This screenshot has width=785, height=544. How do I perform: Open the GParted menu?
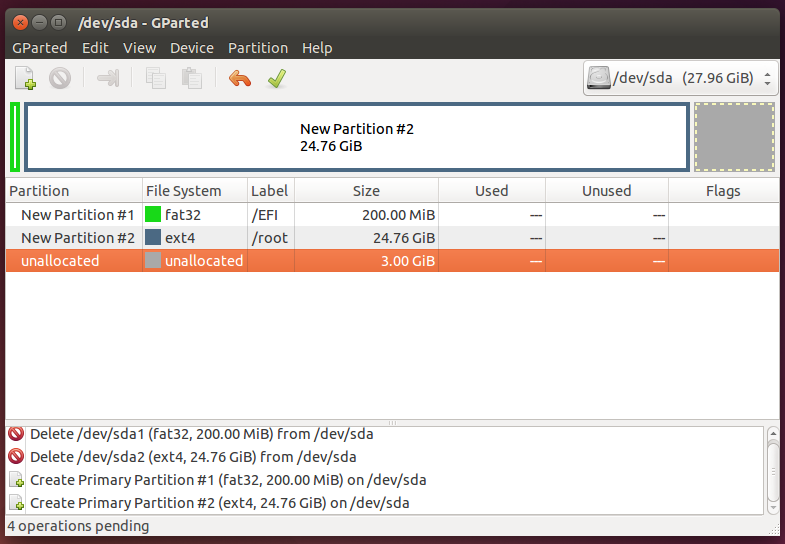pos(40,48)
